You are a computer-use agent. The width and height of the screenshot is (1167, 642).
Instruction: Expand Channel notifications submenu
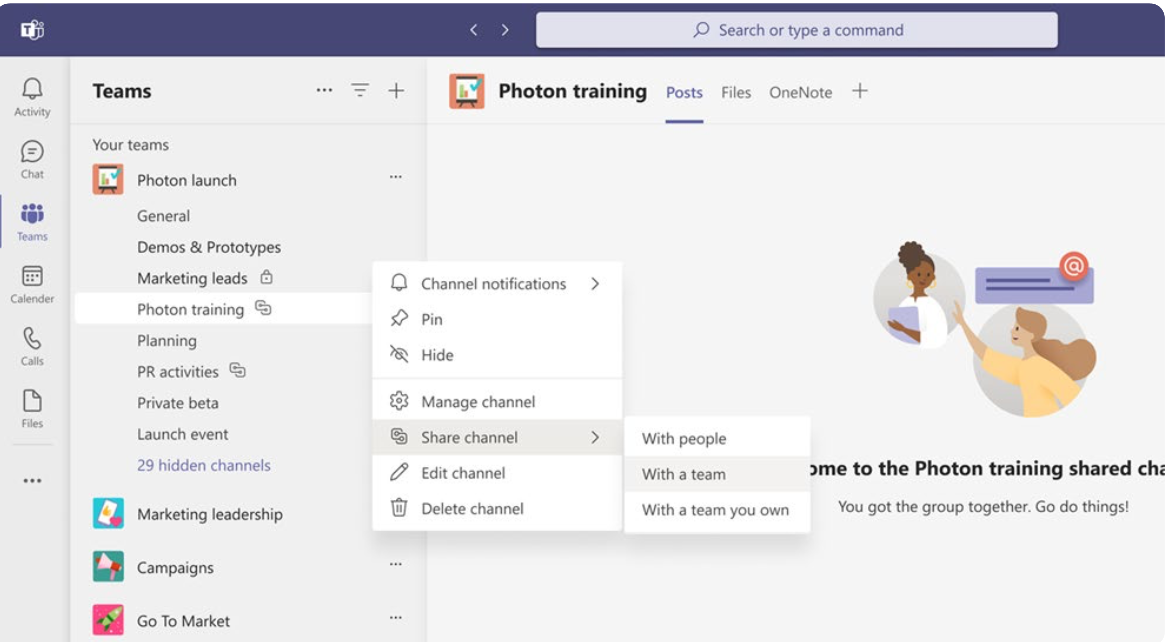point(595,283)
